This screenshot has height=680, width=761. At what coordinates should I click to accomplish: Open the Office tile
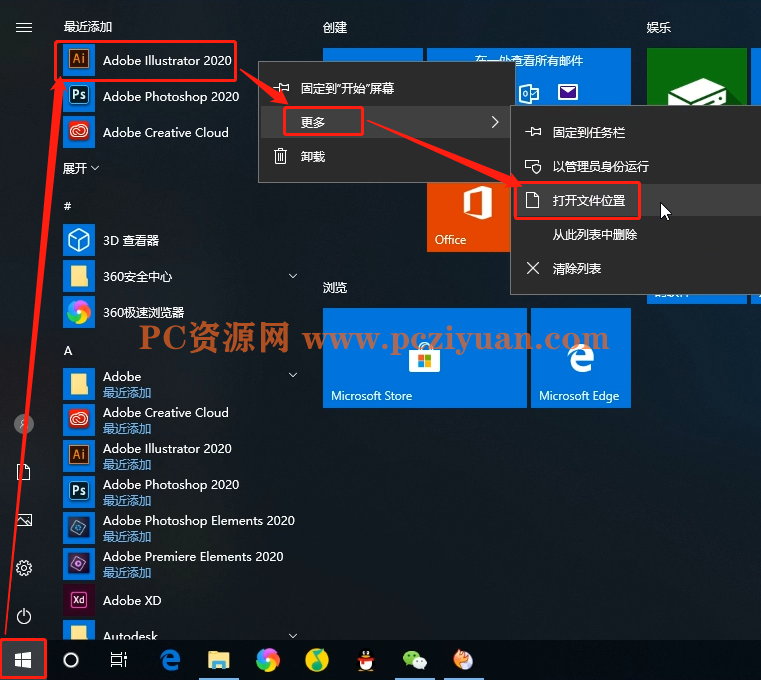468,217
